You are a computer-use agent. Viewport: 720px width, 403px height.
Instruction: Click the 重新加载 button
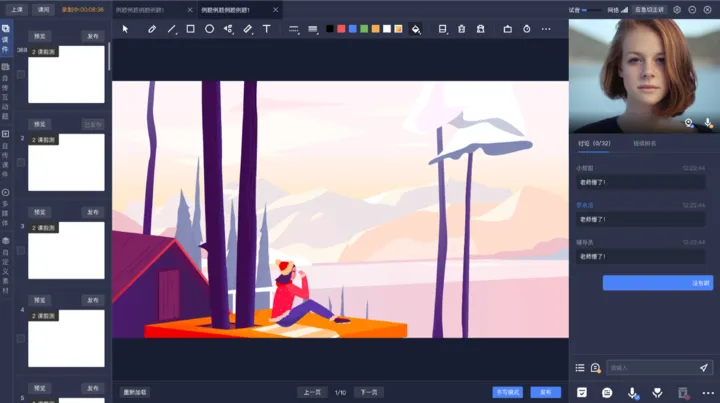click(x=135, y=392)
